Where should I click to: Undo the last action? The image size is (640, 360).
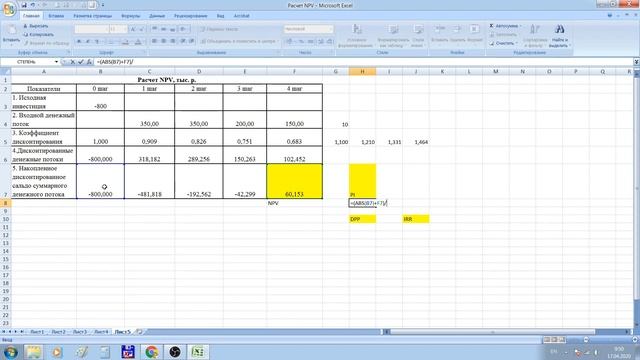coord(33,5)
